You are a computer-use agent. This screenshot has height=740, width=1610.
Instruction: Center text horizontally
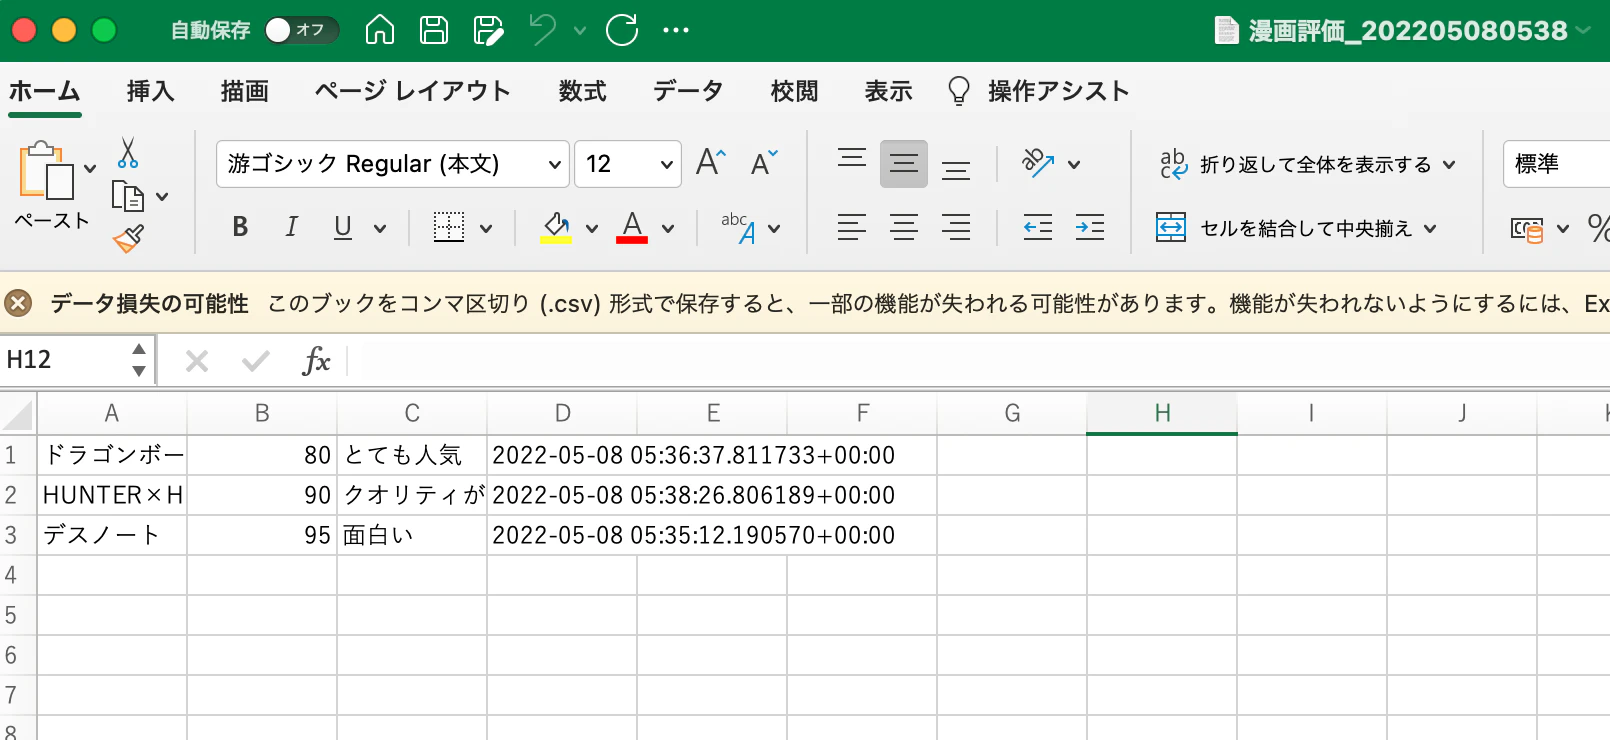pos(904,227)
